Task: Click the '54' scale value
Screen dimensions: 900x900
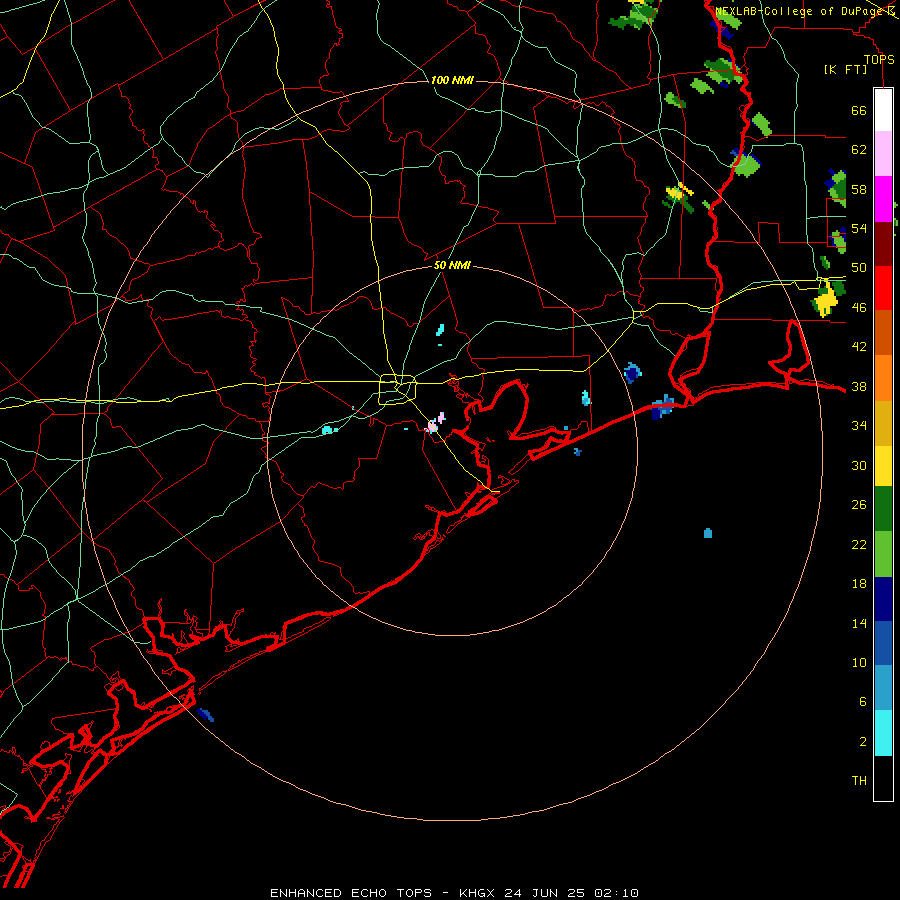Action: coord(859,228)
